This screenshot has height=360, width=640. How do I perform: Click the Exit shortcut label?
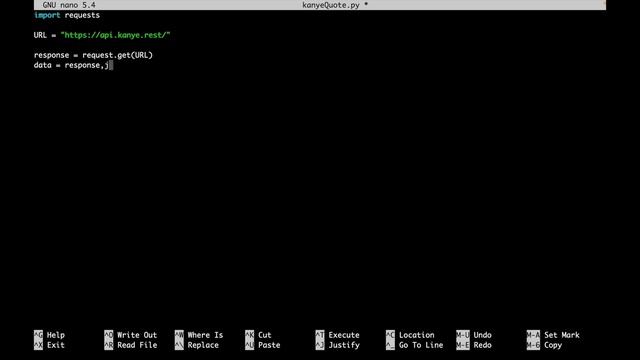(56, 345)
